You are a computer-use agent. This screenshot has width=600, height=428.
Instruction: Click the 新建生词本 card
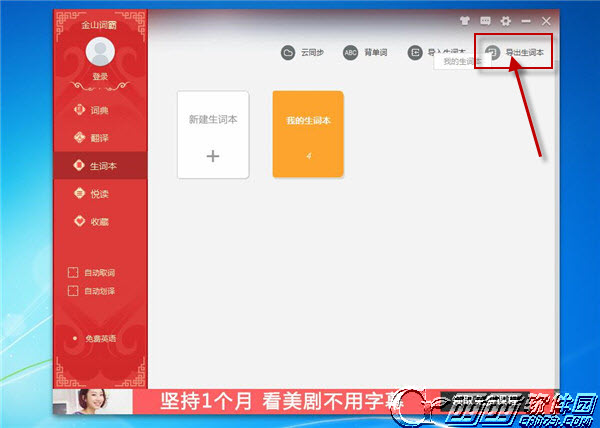click(213, 135)
